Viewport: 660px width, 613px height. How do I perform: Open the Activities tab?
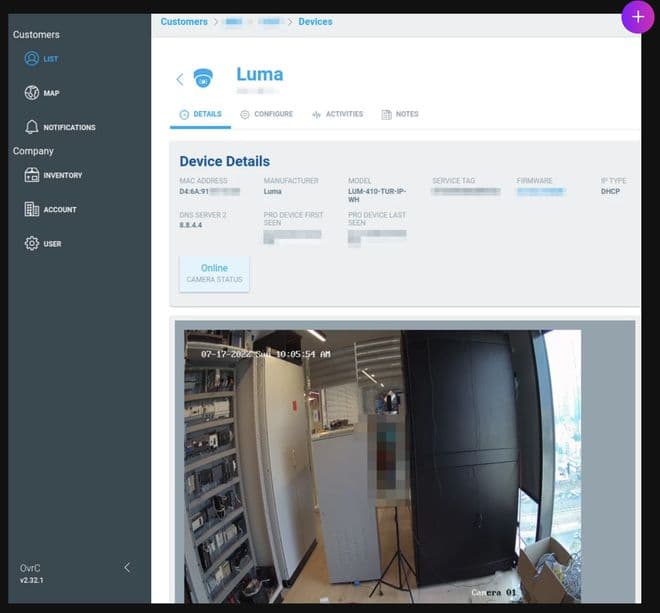[337, 115]
